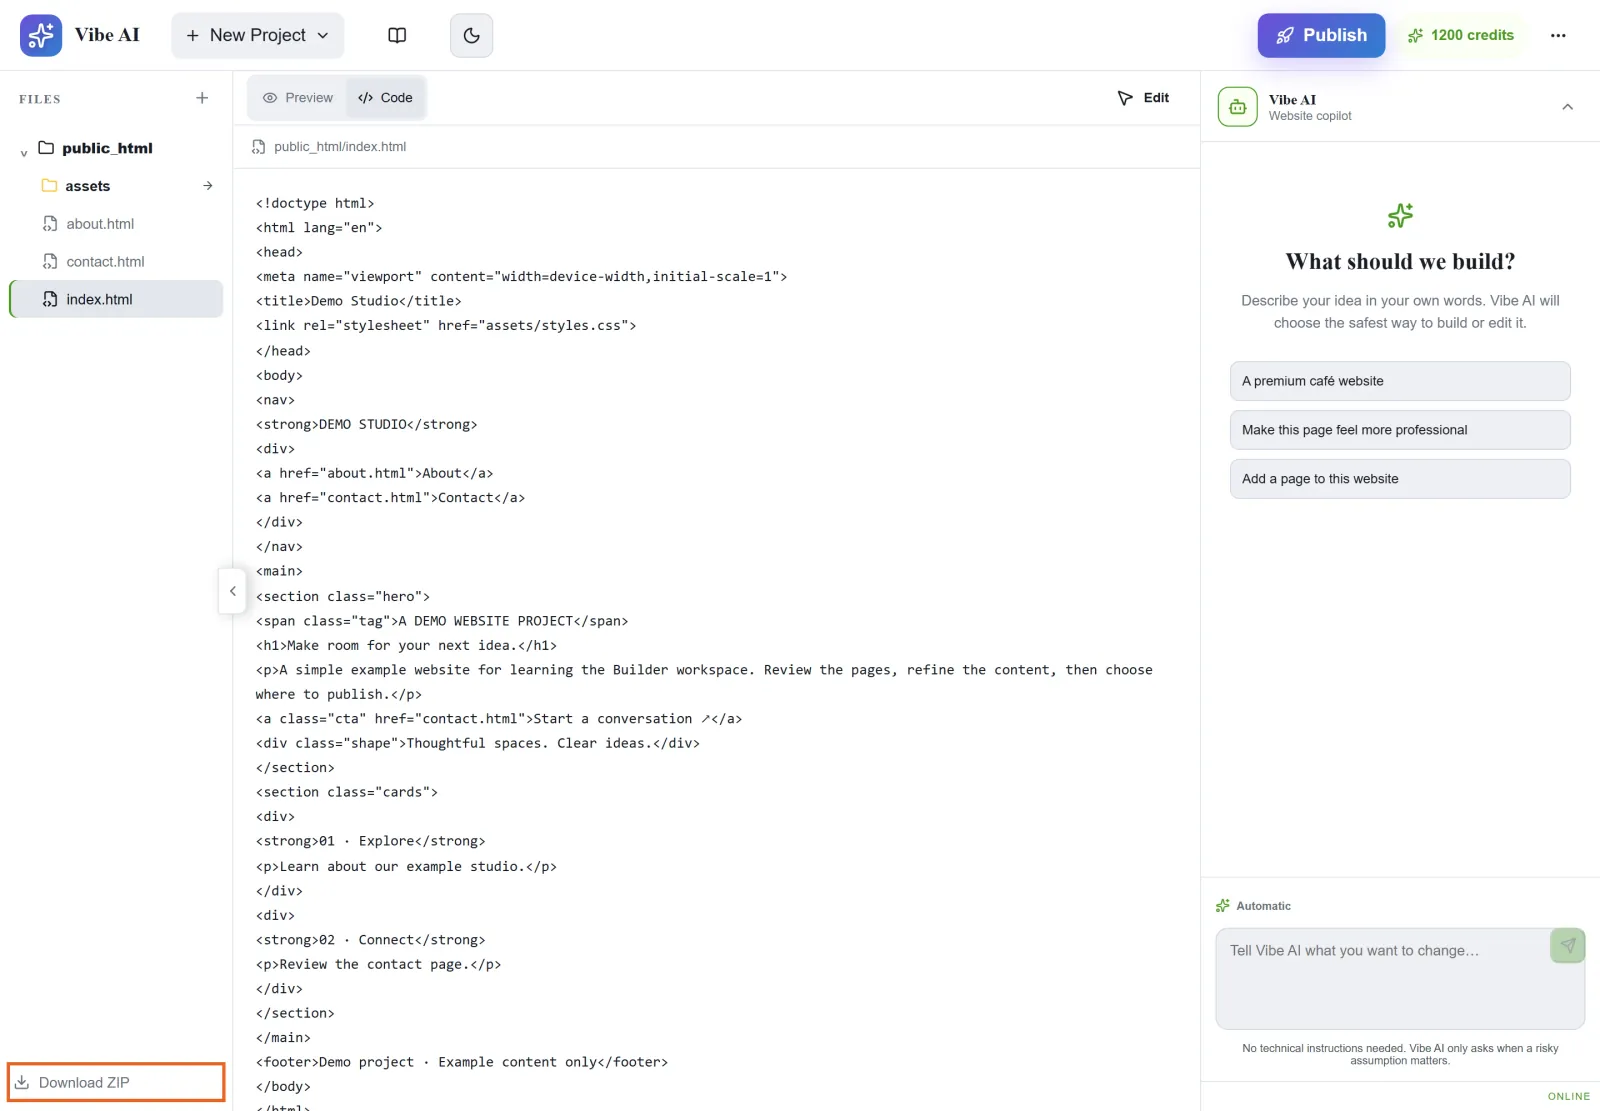Open the docs book icon in the top bar
The width and height of the screenshot is (1600, 1111).
(x=397, y=35)
